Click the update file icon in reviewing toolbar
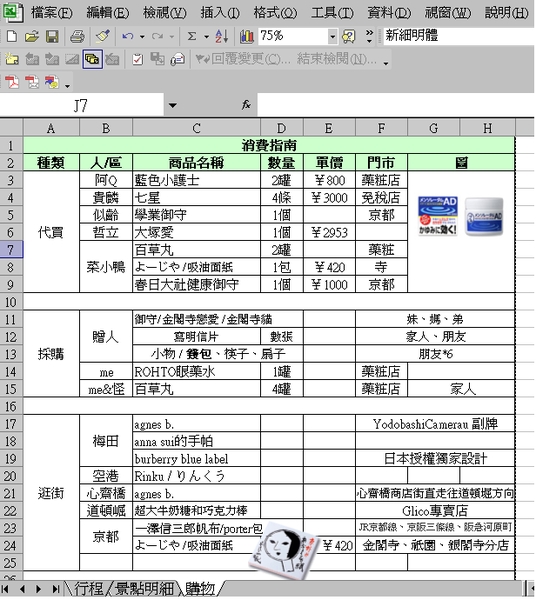Viewport: 536px width, 600px height. click(x=157, y=59)
